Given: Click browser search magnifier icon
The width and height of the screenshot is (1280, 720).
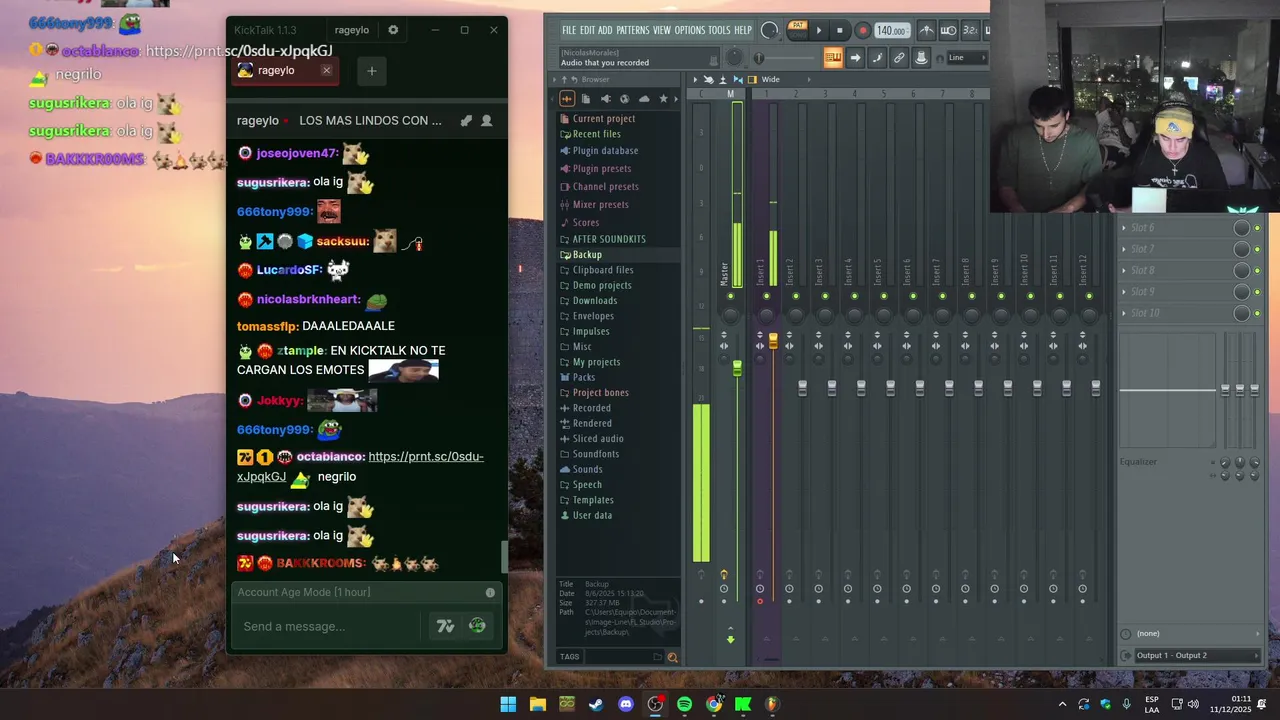Looking at the screenshot, I should click(672, 657).
